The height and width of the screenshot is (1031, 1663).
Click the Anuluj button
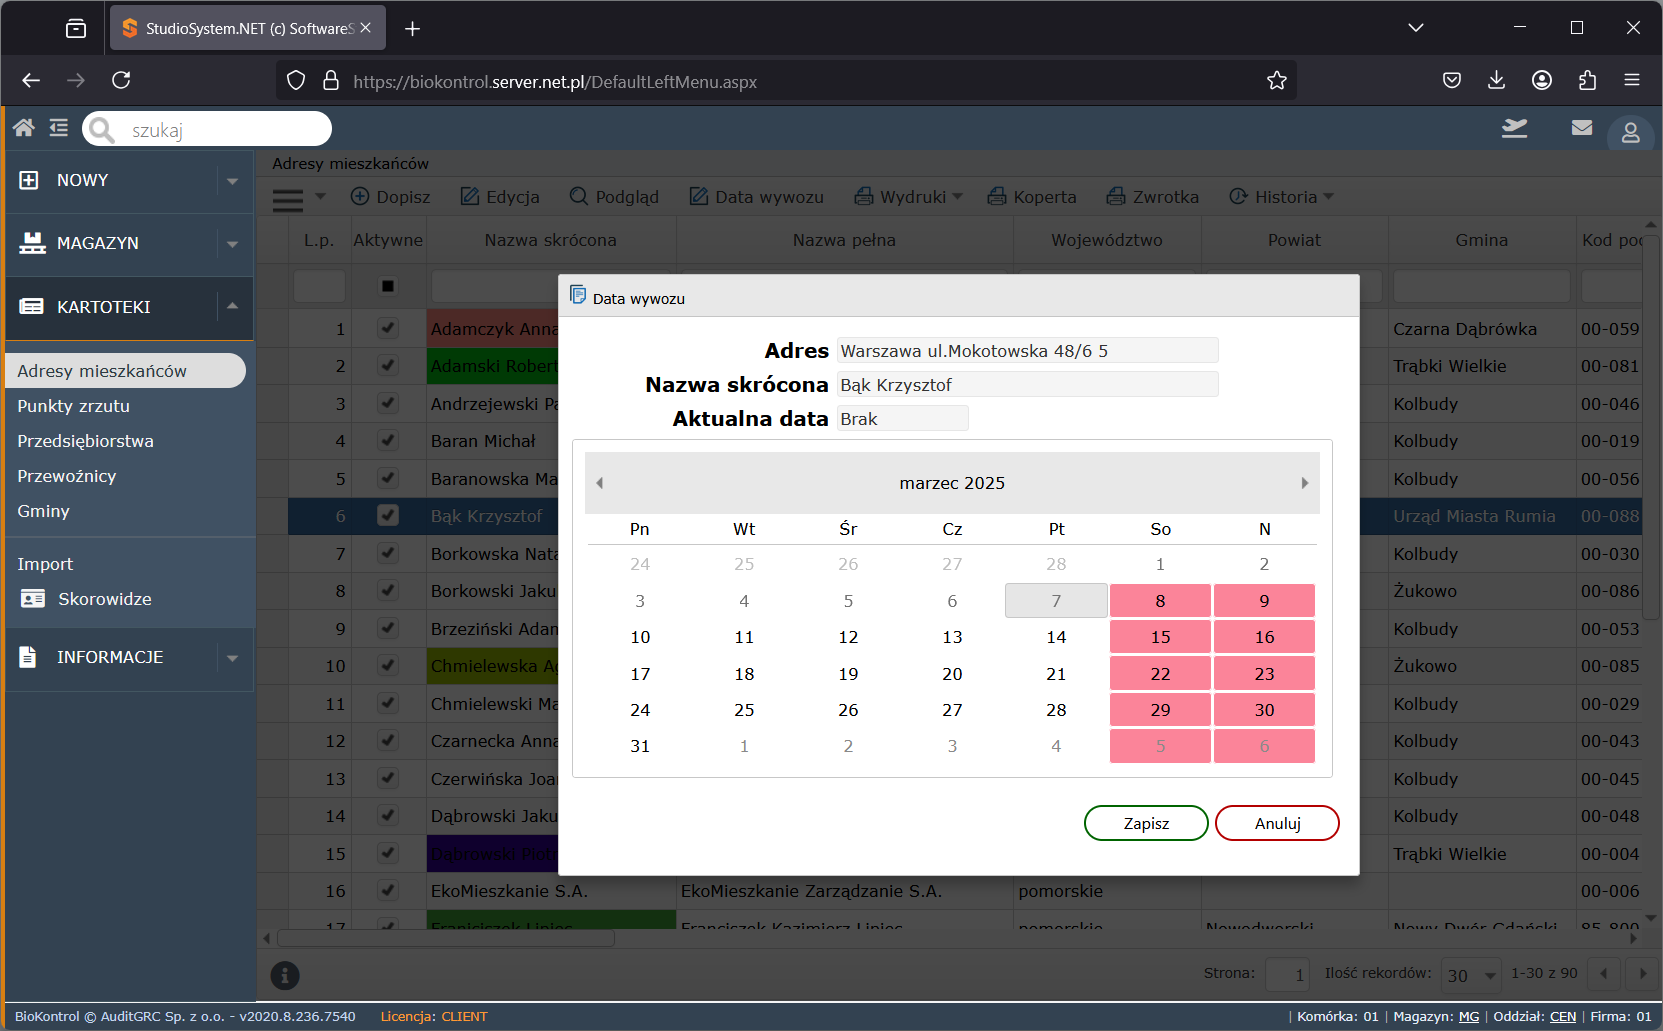tap(1277, 823)
